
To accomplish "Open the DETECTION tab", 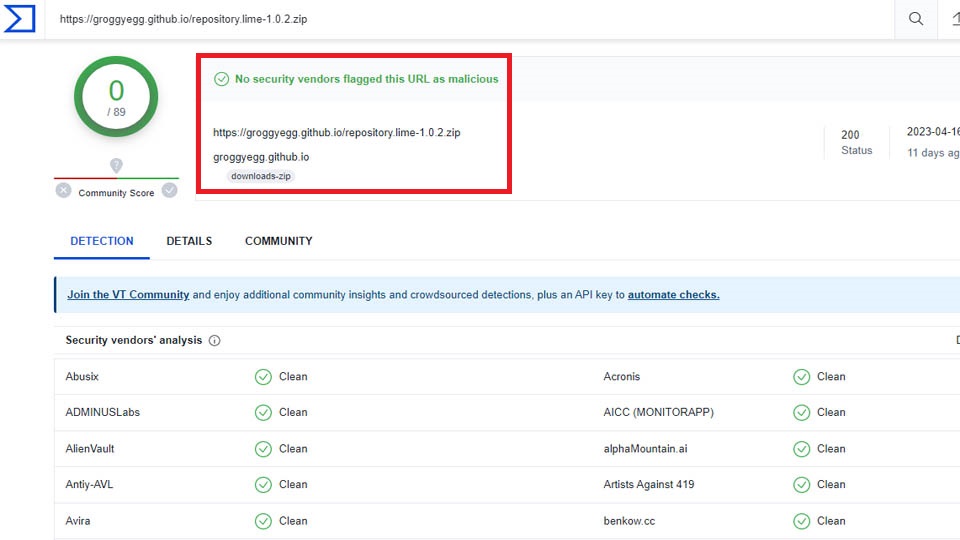I will [x=102, y=241].
